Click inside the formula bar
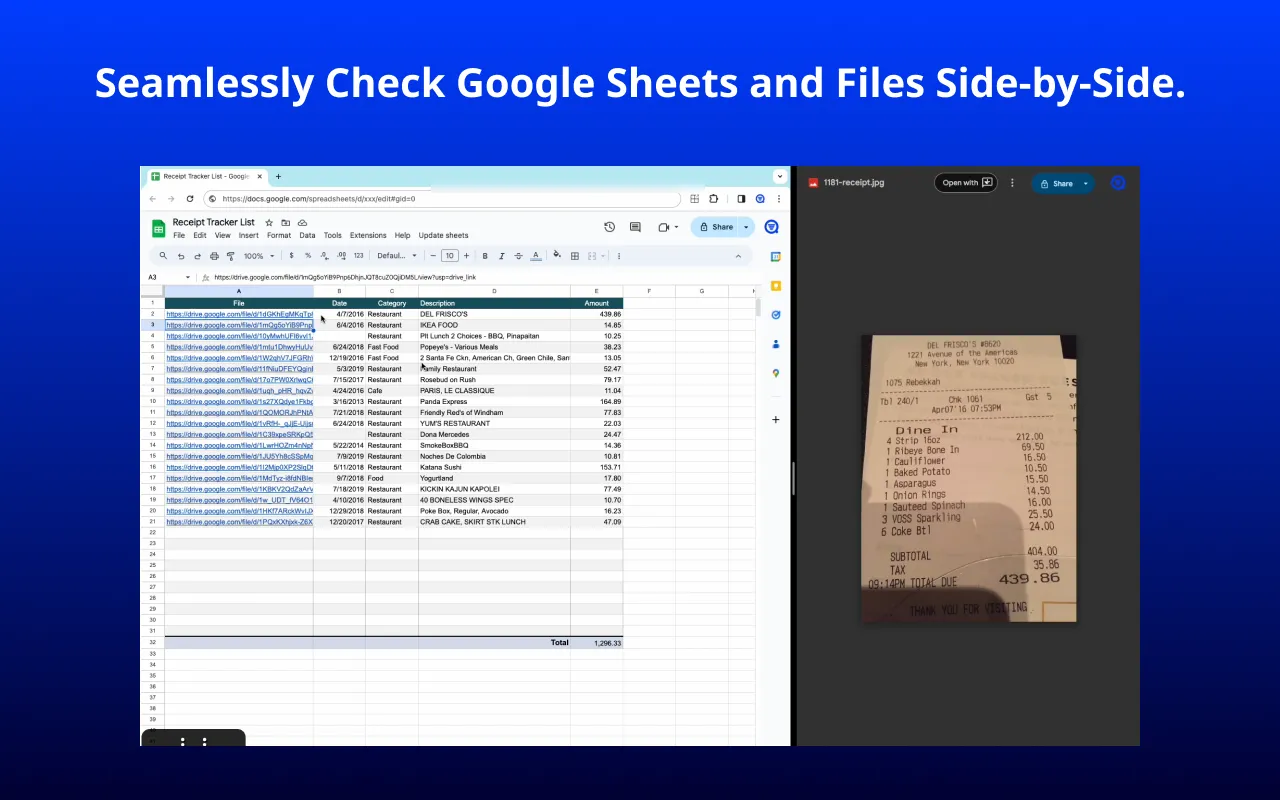 [x=400, y=276]
